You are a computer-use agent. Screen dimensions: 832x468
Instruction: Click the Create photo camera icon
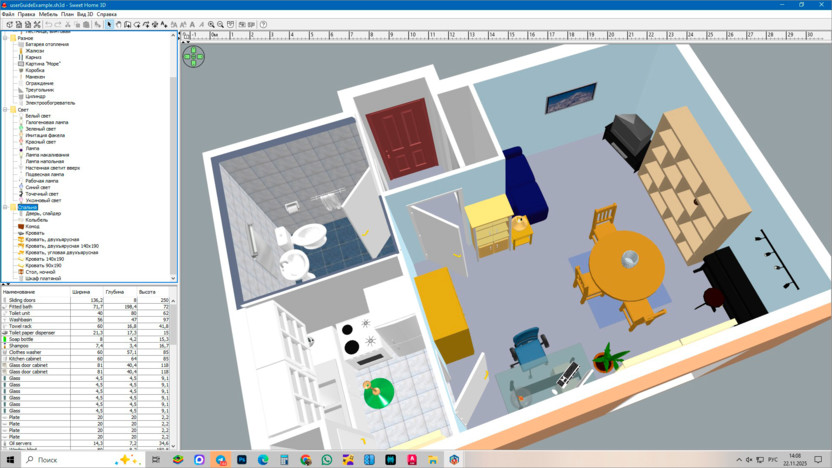[x=231, y=24]
